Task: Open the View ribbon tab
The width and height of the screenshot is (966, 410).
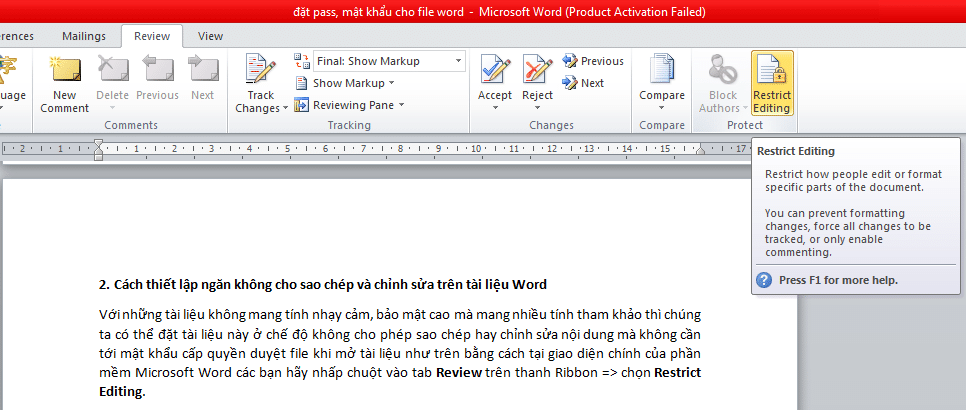Action: 210,36
